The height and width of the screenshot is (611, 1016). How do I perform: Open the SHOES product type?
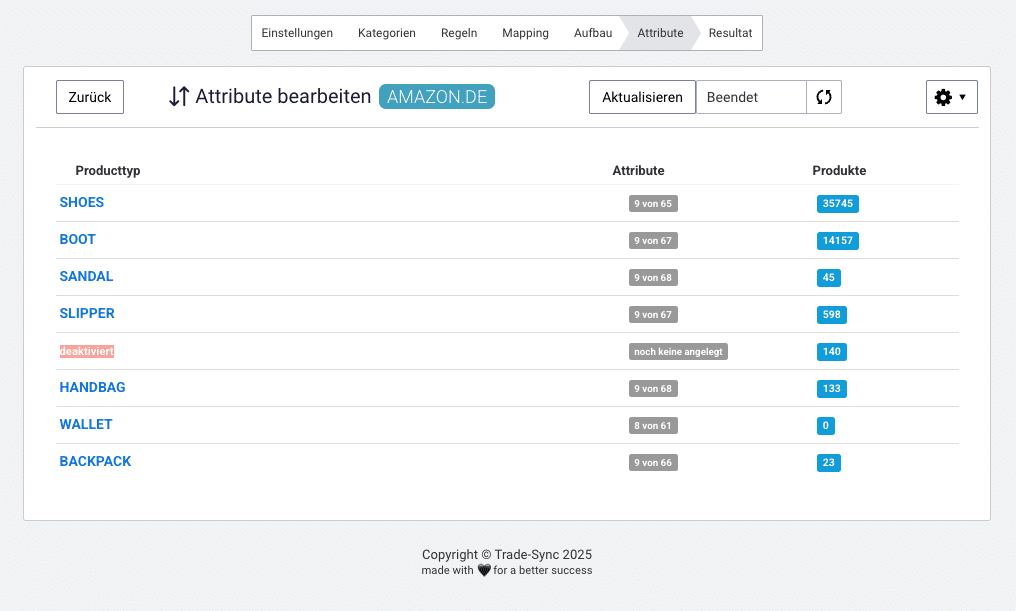[82, 203]
